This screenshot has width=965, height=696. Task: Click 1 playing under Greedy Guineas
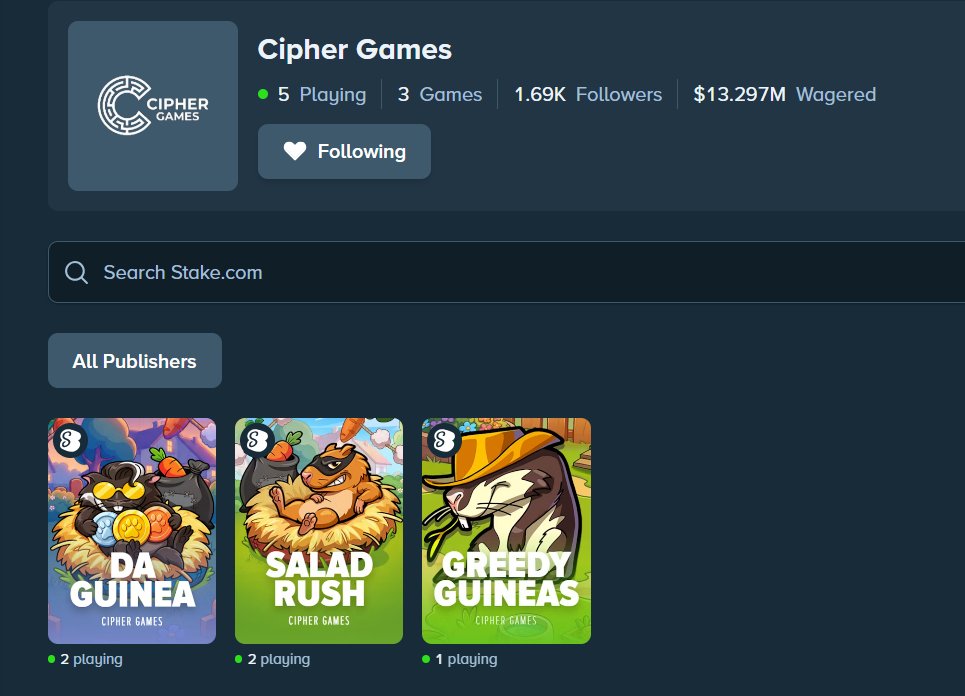pos(466,659)
